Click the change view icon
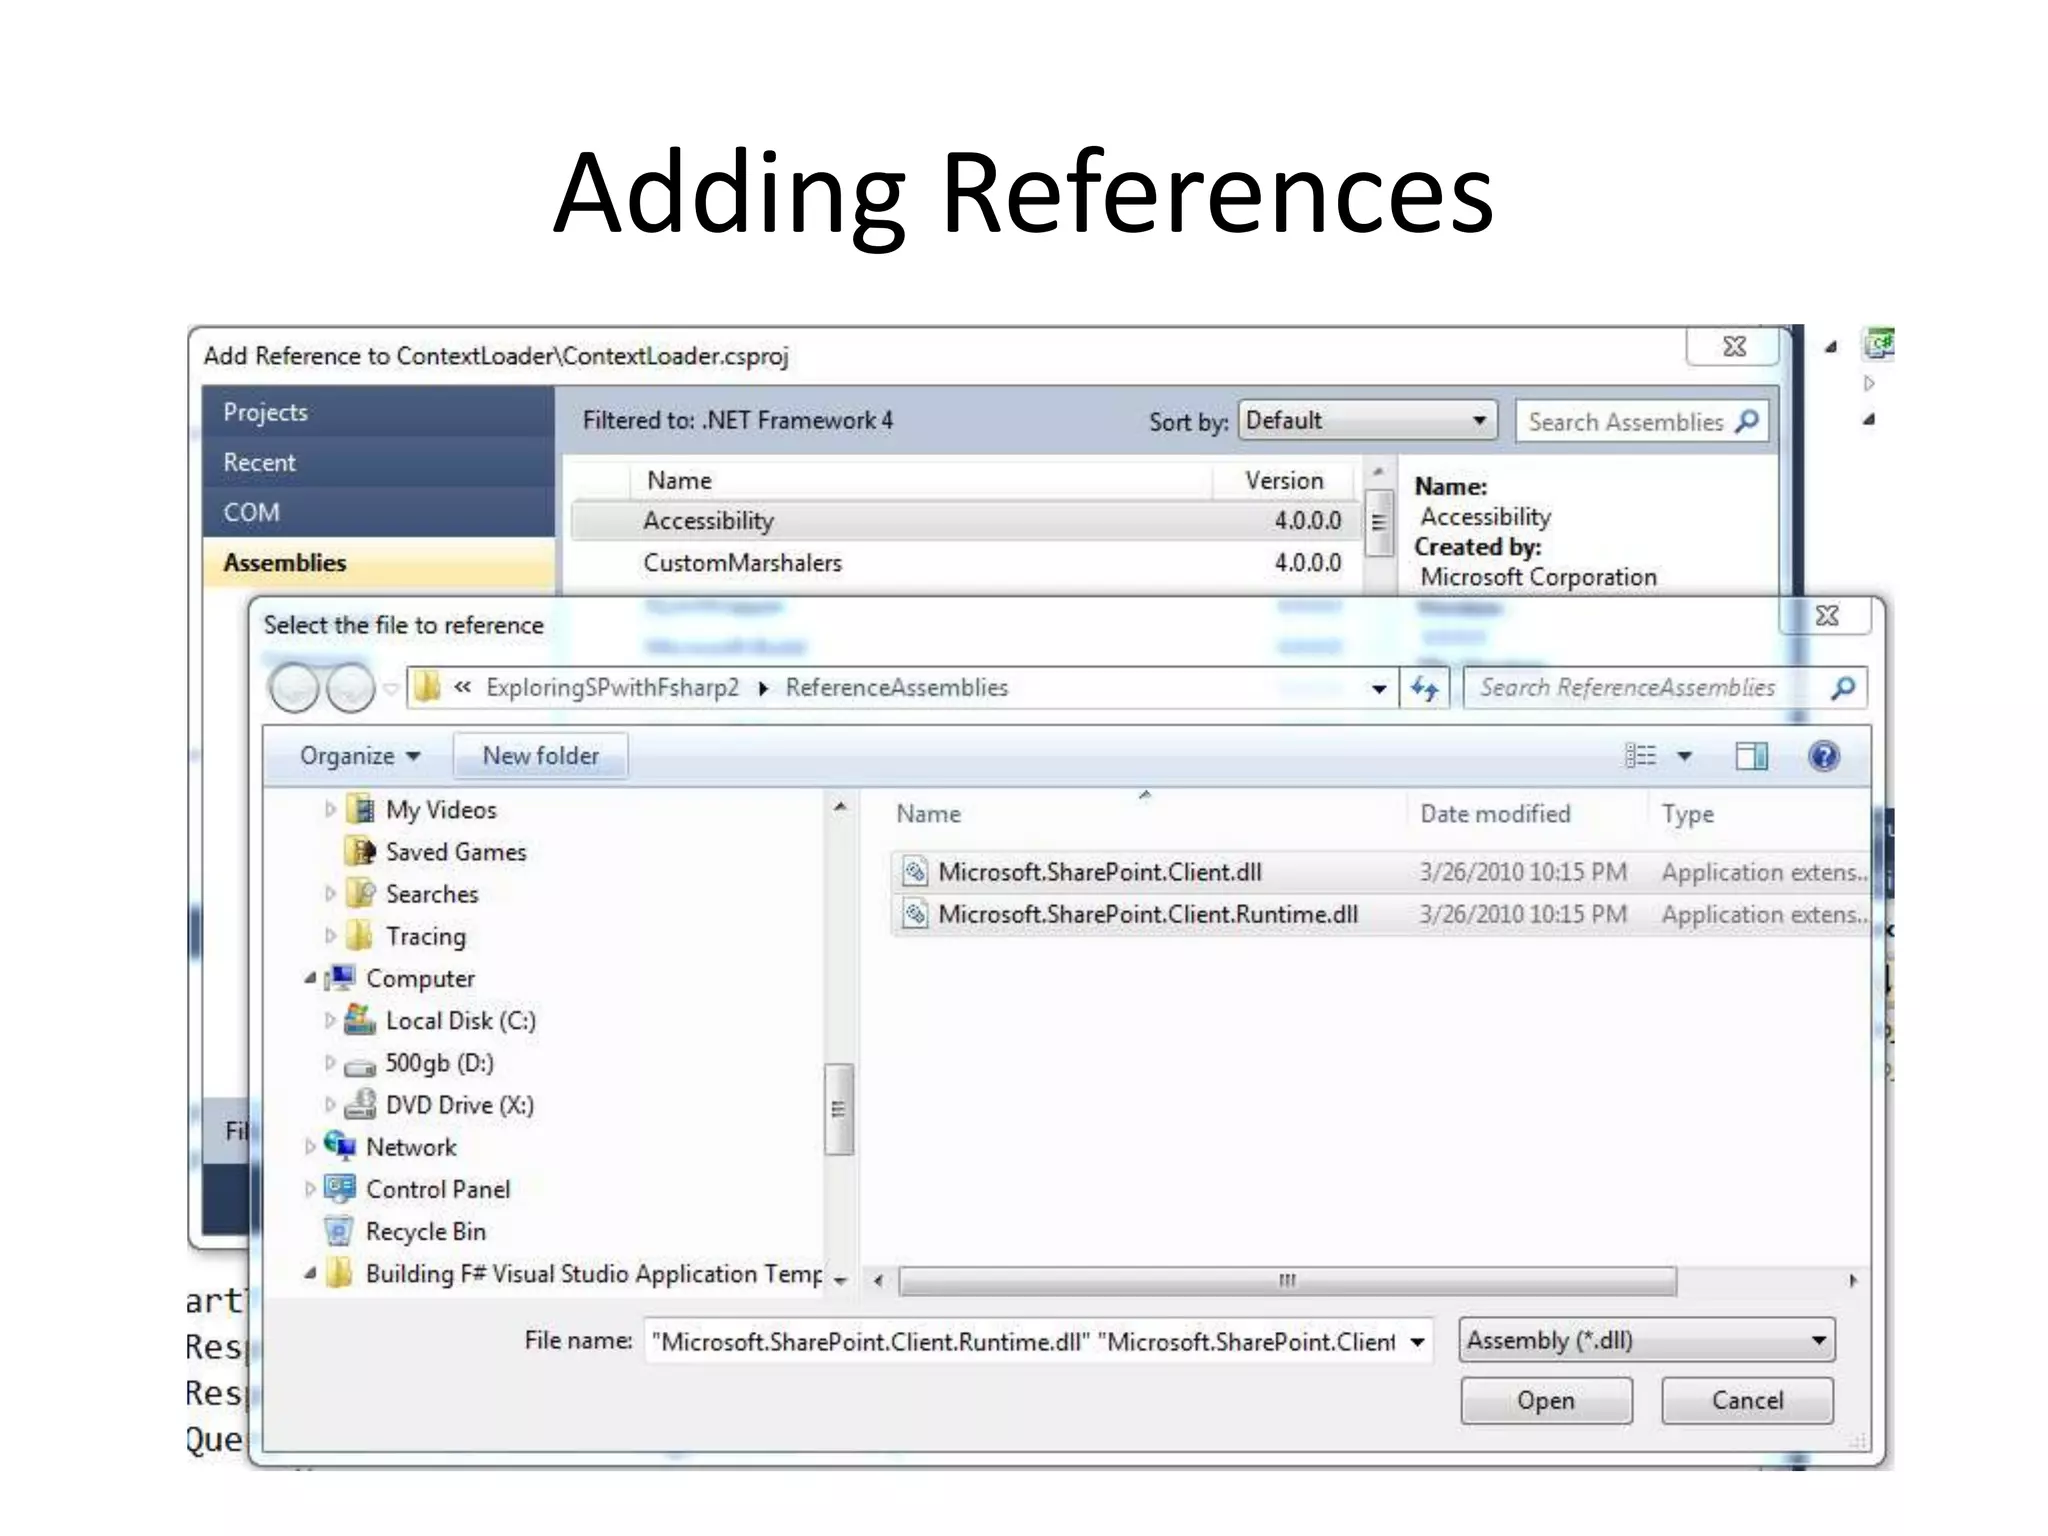The width and height of the screenshot is (2048, 1536). (1641, 756)
